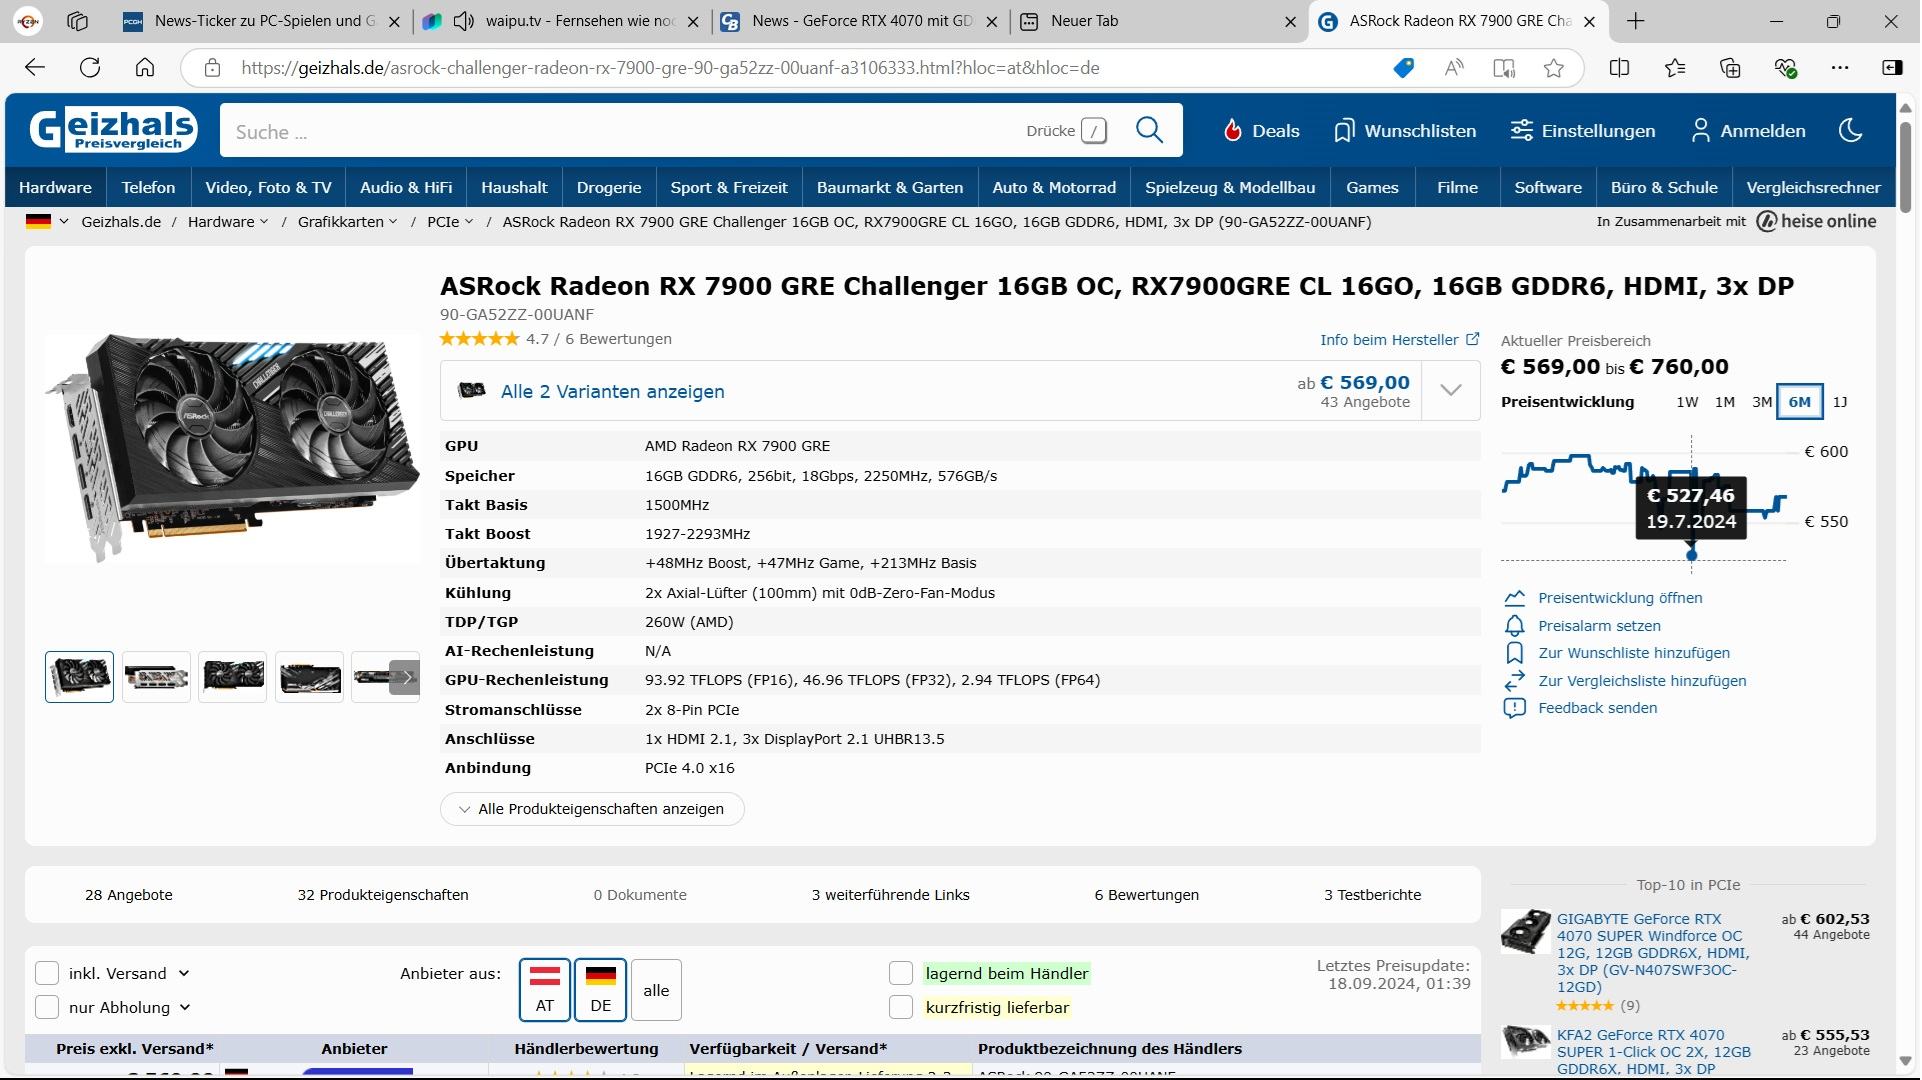Open the Hardware category menu
The height and width of the screenshot is (1080, 1922).
tap(55, 187)
